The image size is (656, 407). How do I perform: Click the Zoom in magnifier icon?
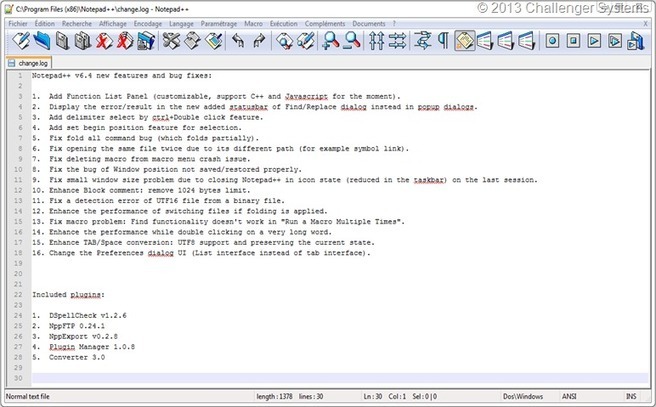pyautogui.click(x=331, y=41)
